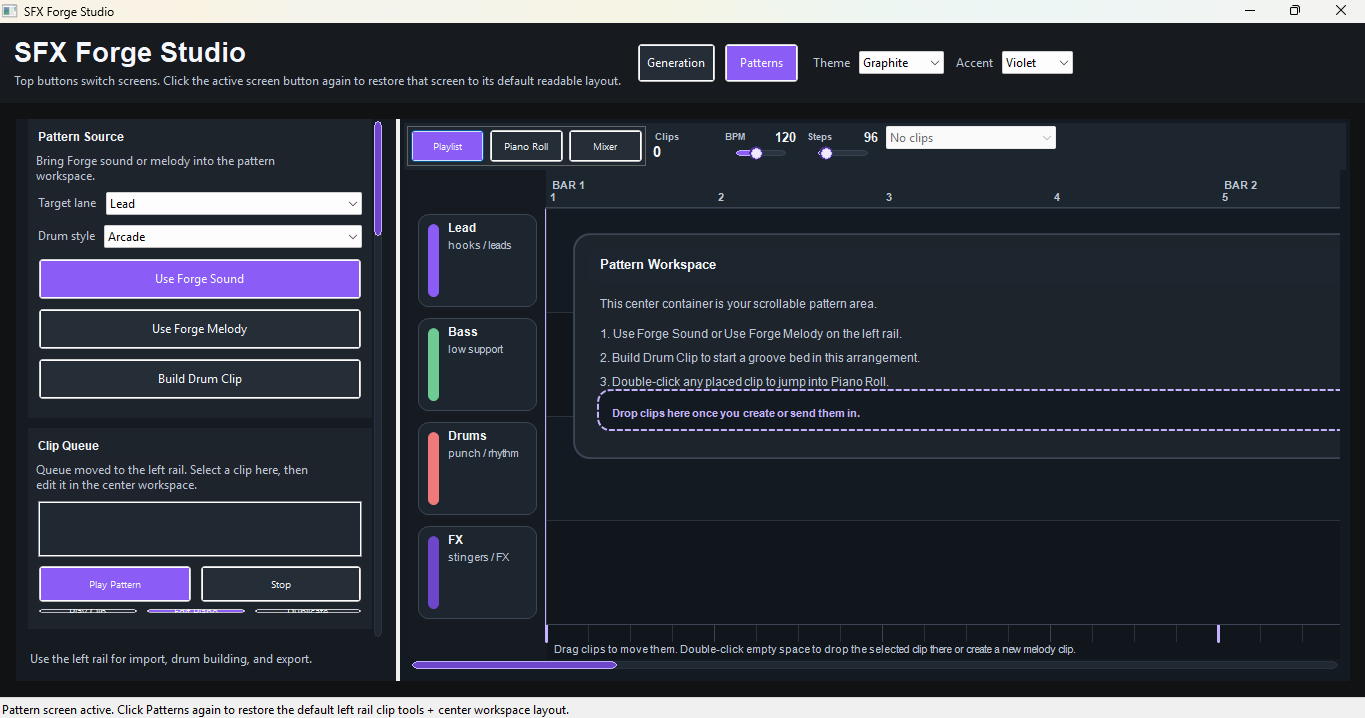Image resolution: width=1365 pixels, height=718 pixels.
Task: Click Use Forge Melody
Action: click(x=200, y=329)
